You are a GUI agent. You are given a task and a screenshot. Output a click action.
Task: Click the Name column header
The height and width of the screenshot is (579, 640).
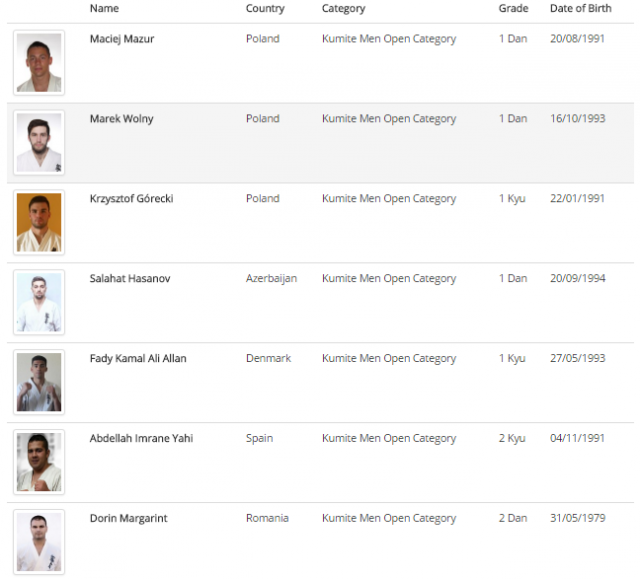104,9
